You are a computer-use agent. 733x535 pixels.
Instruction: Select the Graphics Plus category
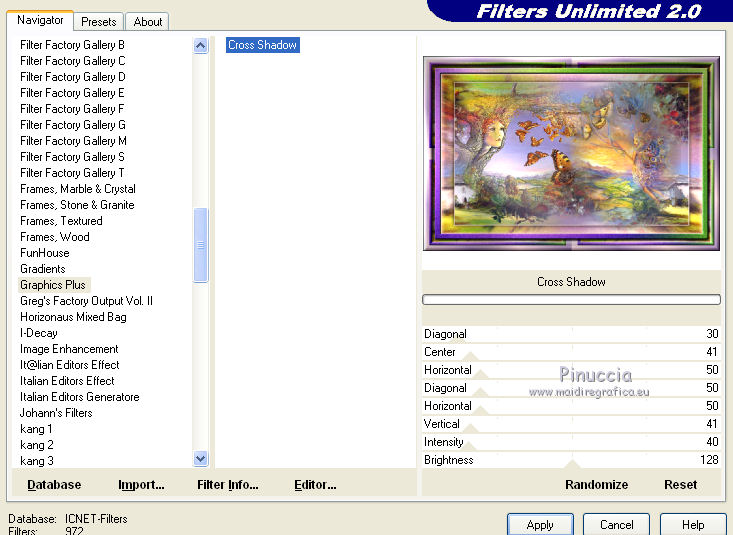53,285
